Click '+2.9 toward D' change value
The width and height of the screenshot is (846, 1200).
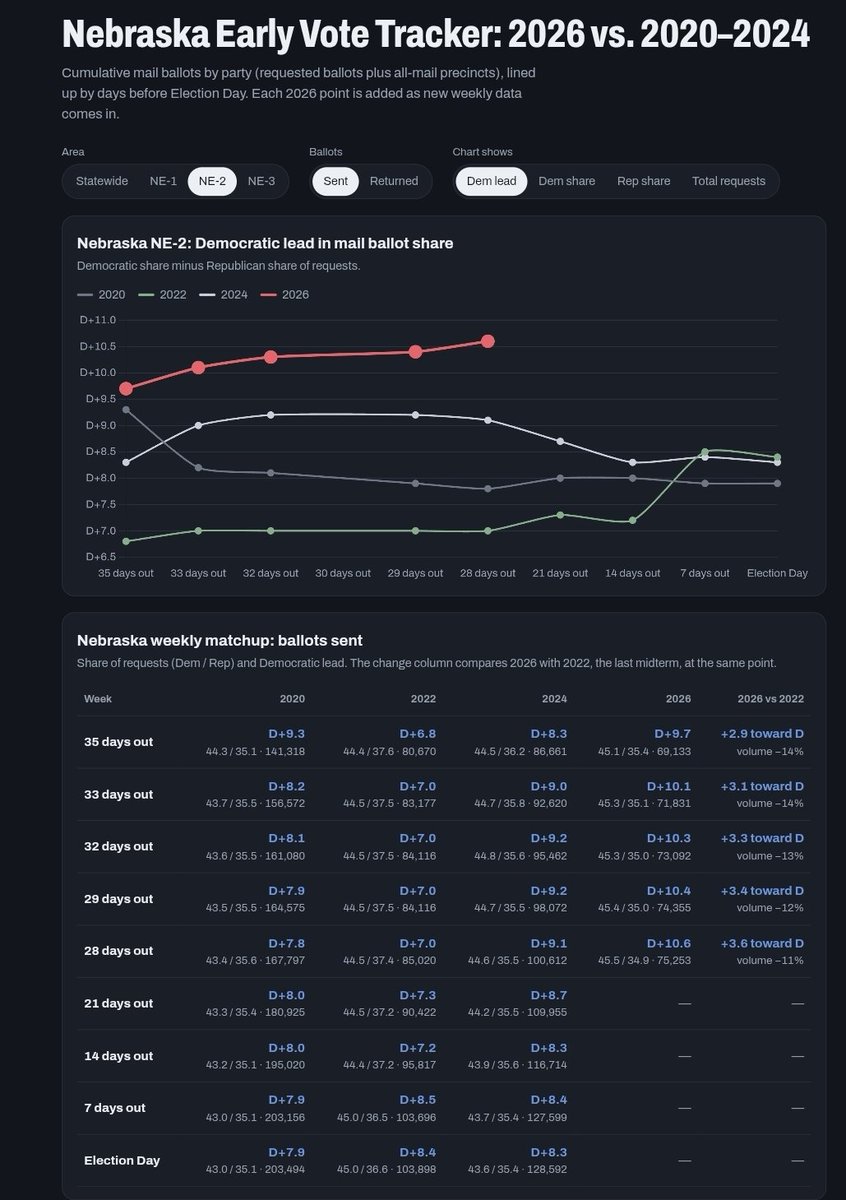[x=762, y=734]
